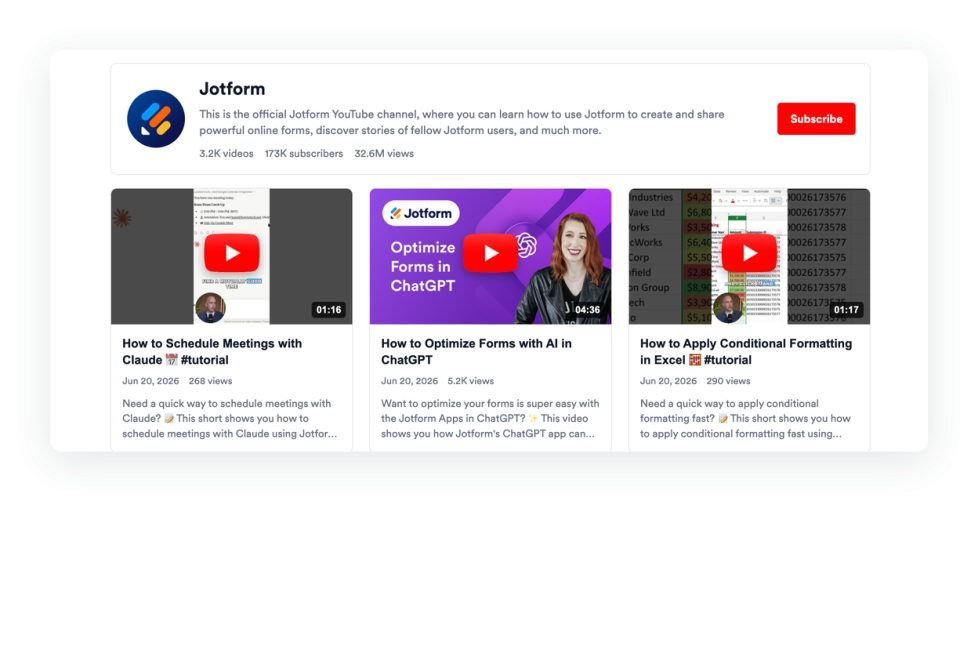Click the Jotform channel logo avatar

click(x=156, y=118)
